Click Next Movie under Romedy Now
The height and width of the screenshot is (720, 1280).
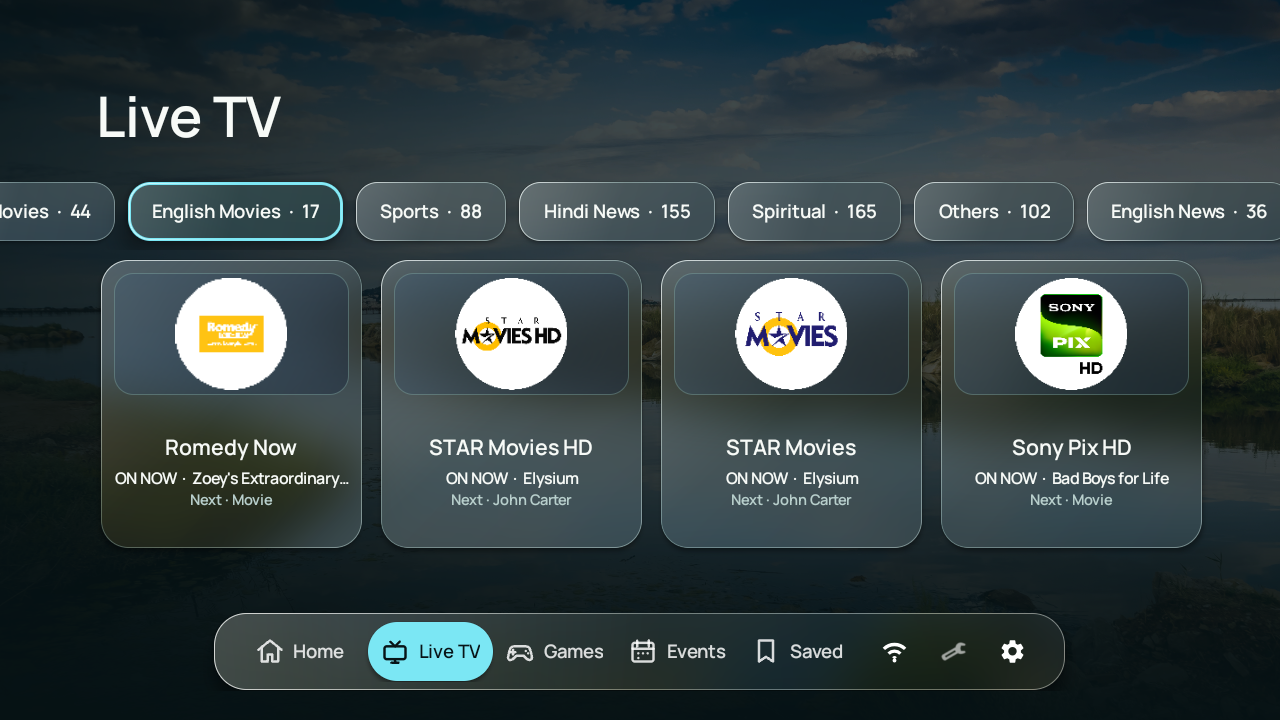pyautogui.click(x=231, y=500)
